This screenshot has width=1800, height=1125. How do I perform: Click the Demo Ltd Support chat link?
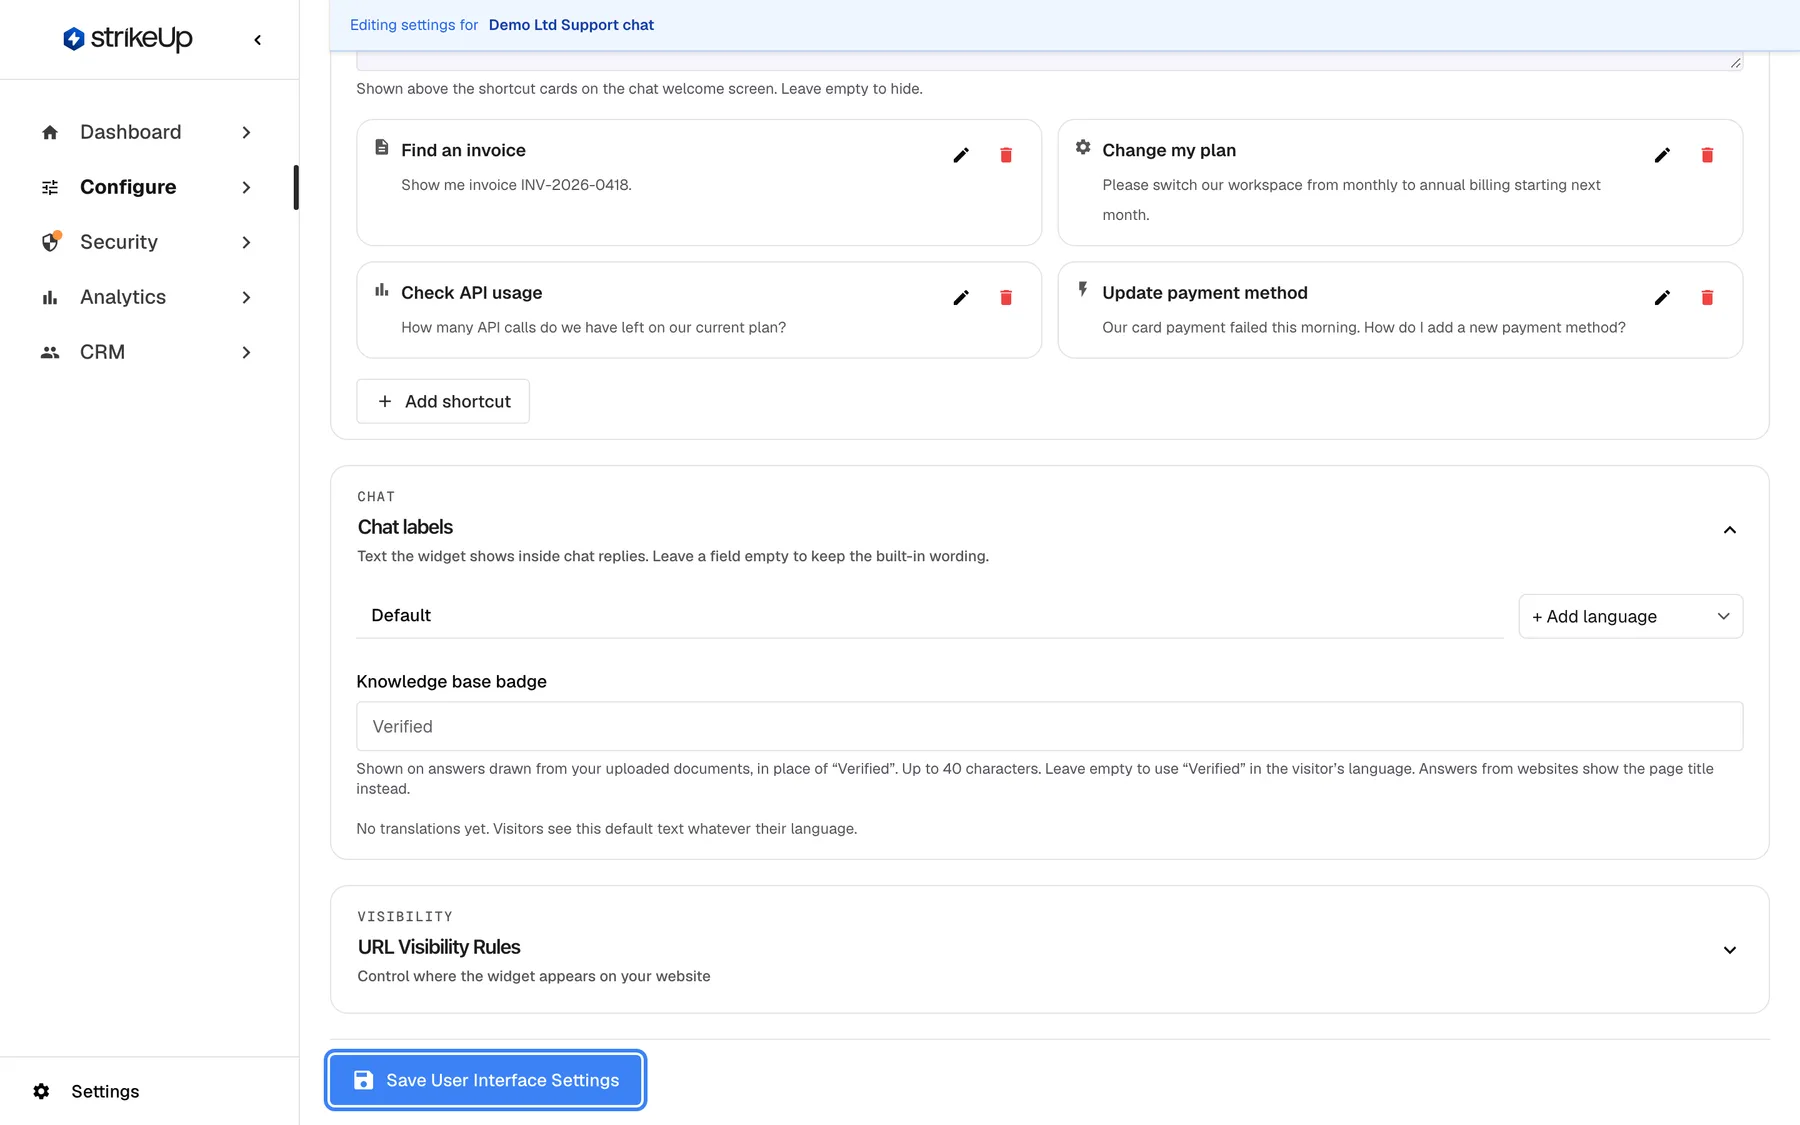pos(571,25)
